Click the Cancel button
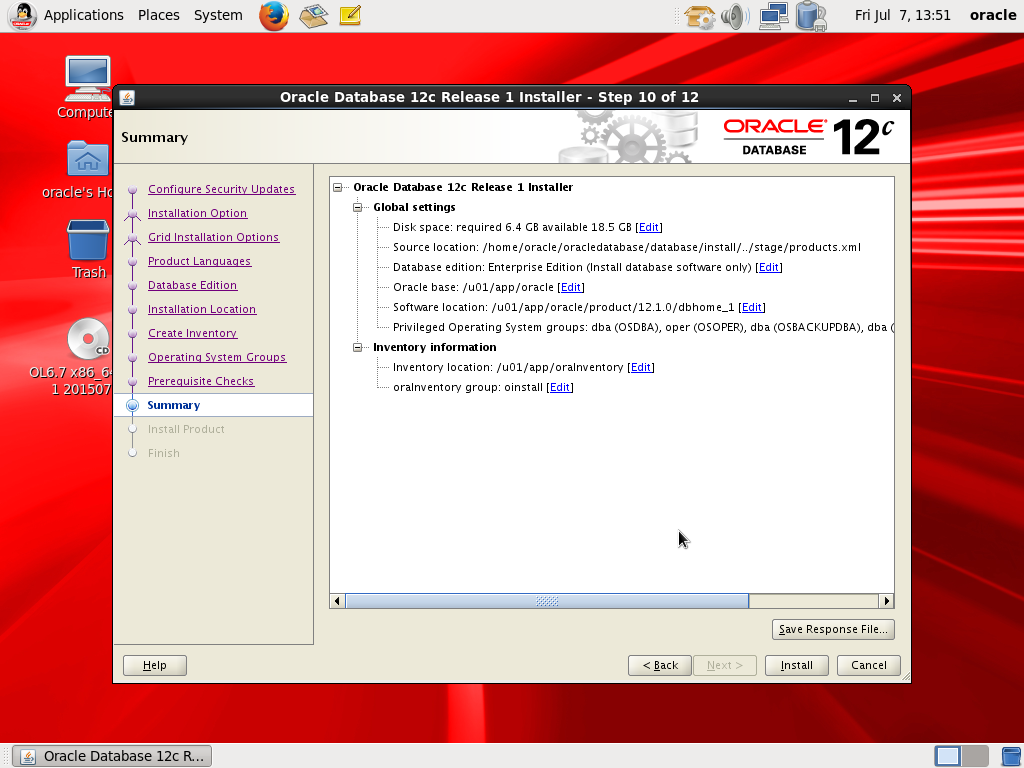The height and width of the screenshot is (768, 1024). coord(869,665)
